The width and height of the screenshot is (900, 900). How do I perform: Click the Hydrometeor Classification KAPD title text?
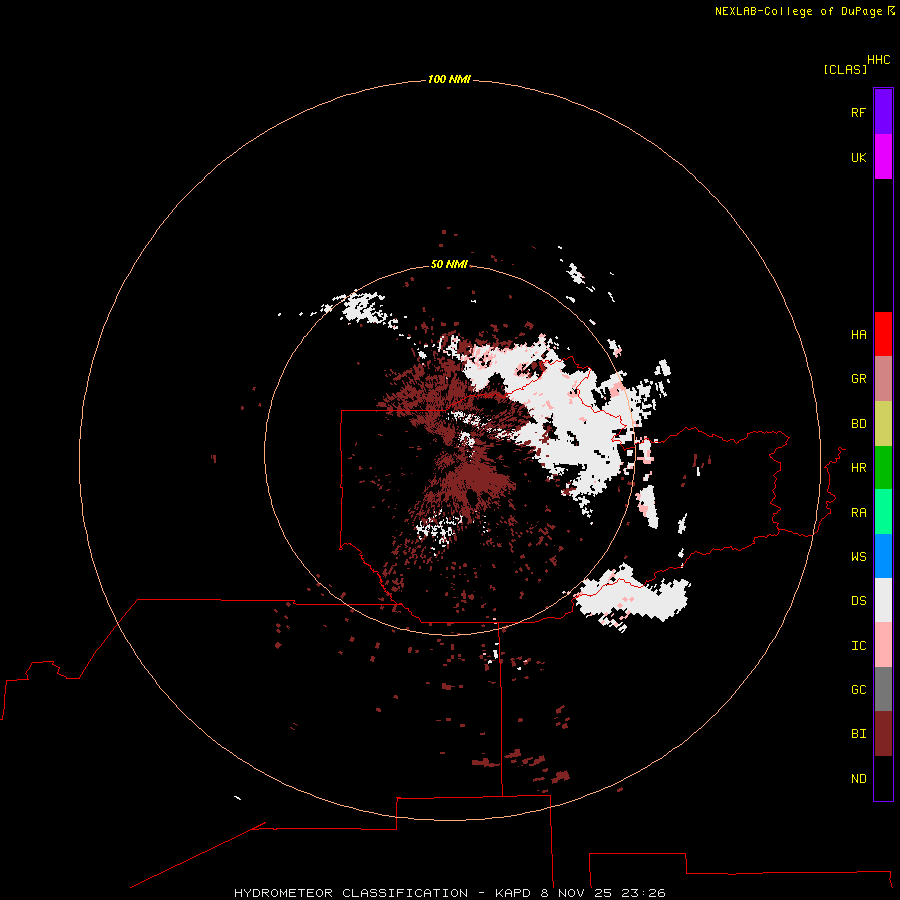pos(449,893)
